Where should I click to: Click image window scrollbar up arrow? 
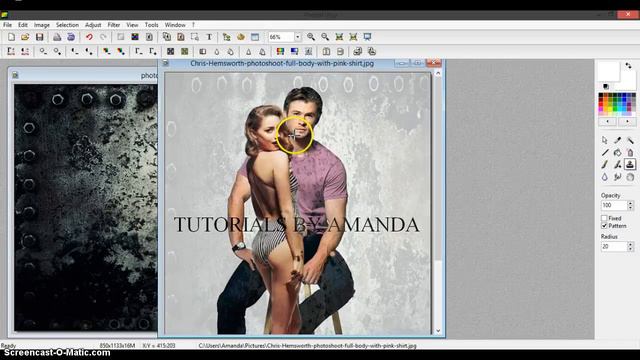(x=438, y=73)
